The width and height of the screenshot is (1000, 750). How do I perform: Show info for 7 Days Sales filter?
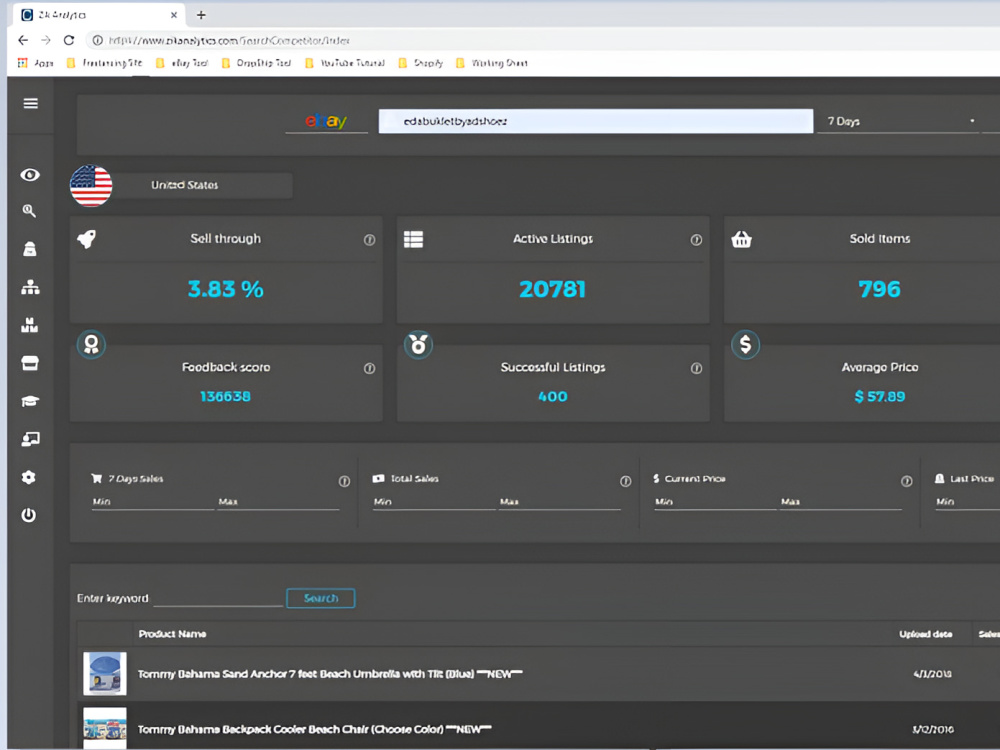tap(344, 481)
